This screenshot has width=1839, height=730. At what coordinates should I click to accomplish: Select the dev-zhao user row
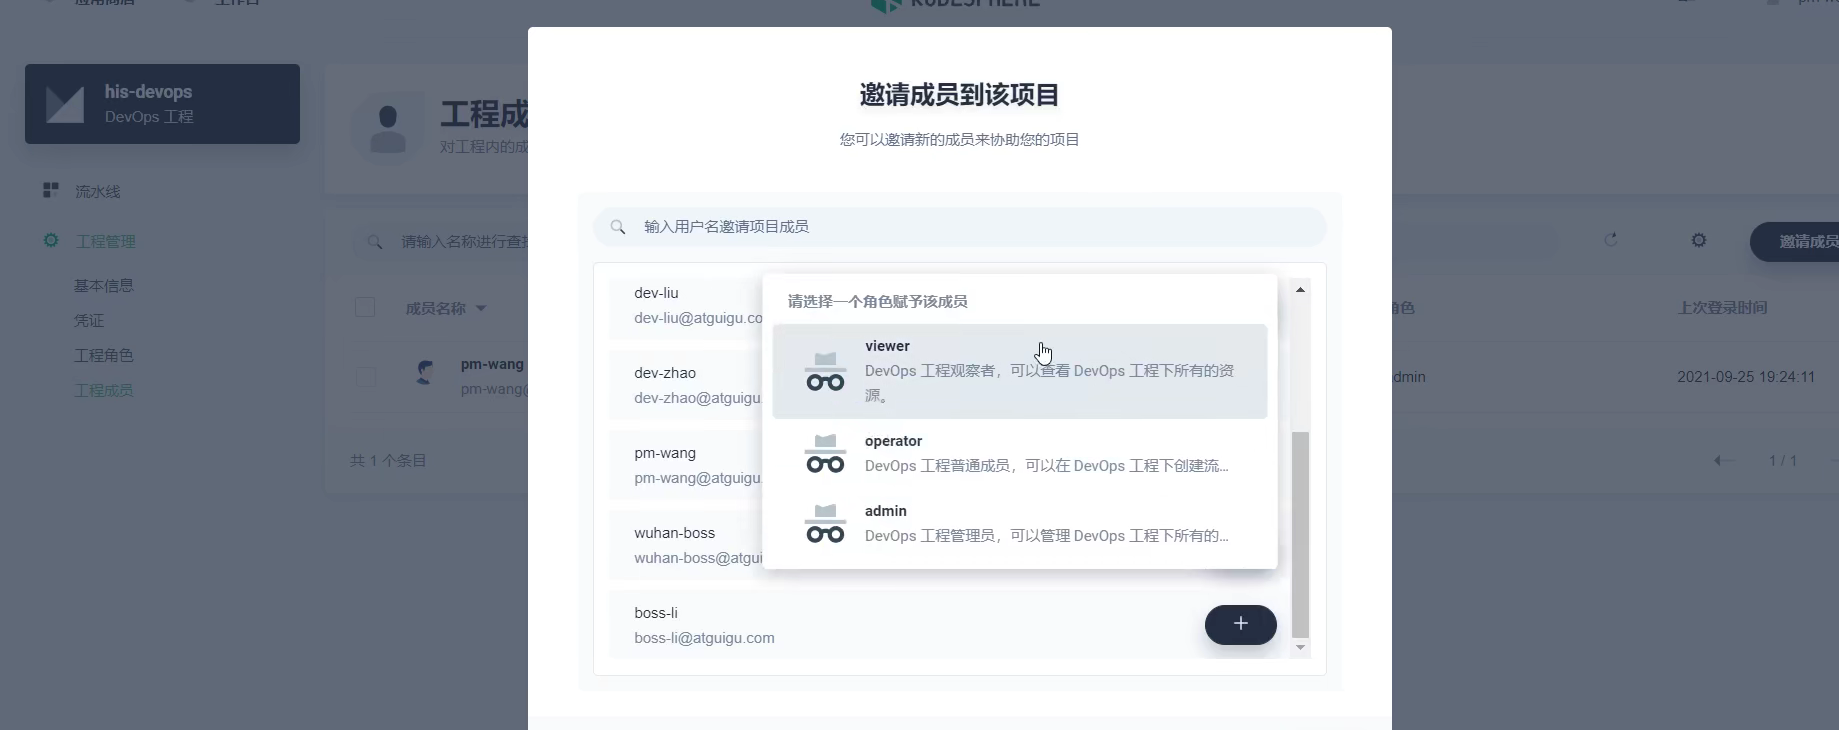pyautogui.click(x=686, y=385)
